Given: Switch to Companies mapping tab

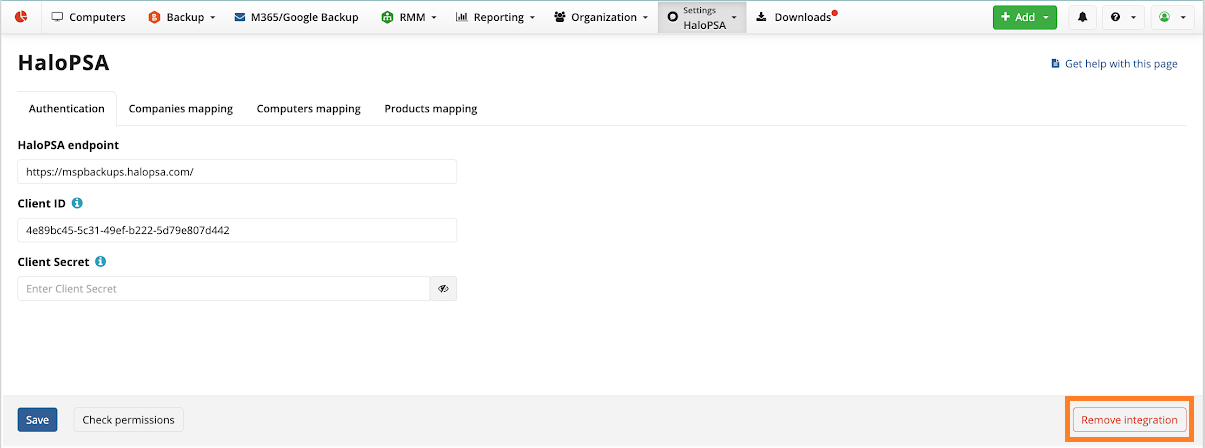Looking at the screenshot, I should [181, 109].
